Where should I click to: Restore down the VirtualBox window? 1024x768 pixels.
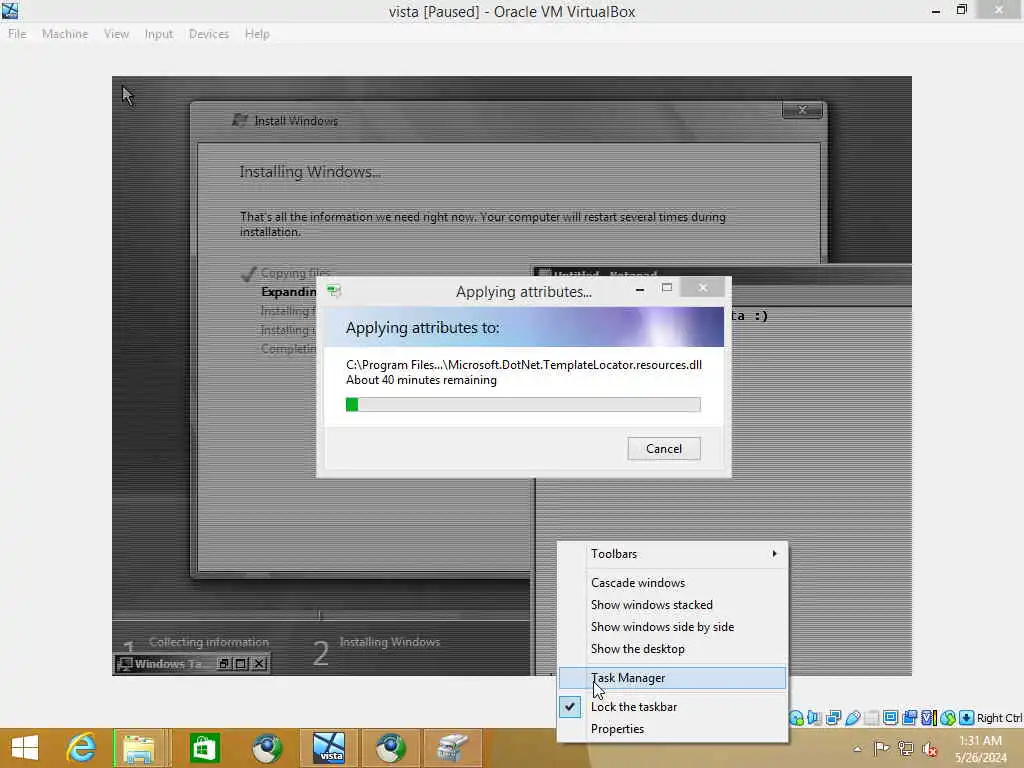coord(961,10)
